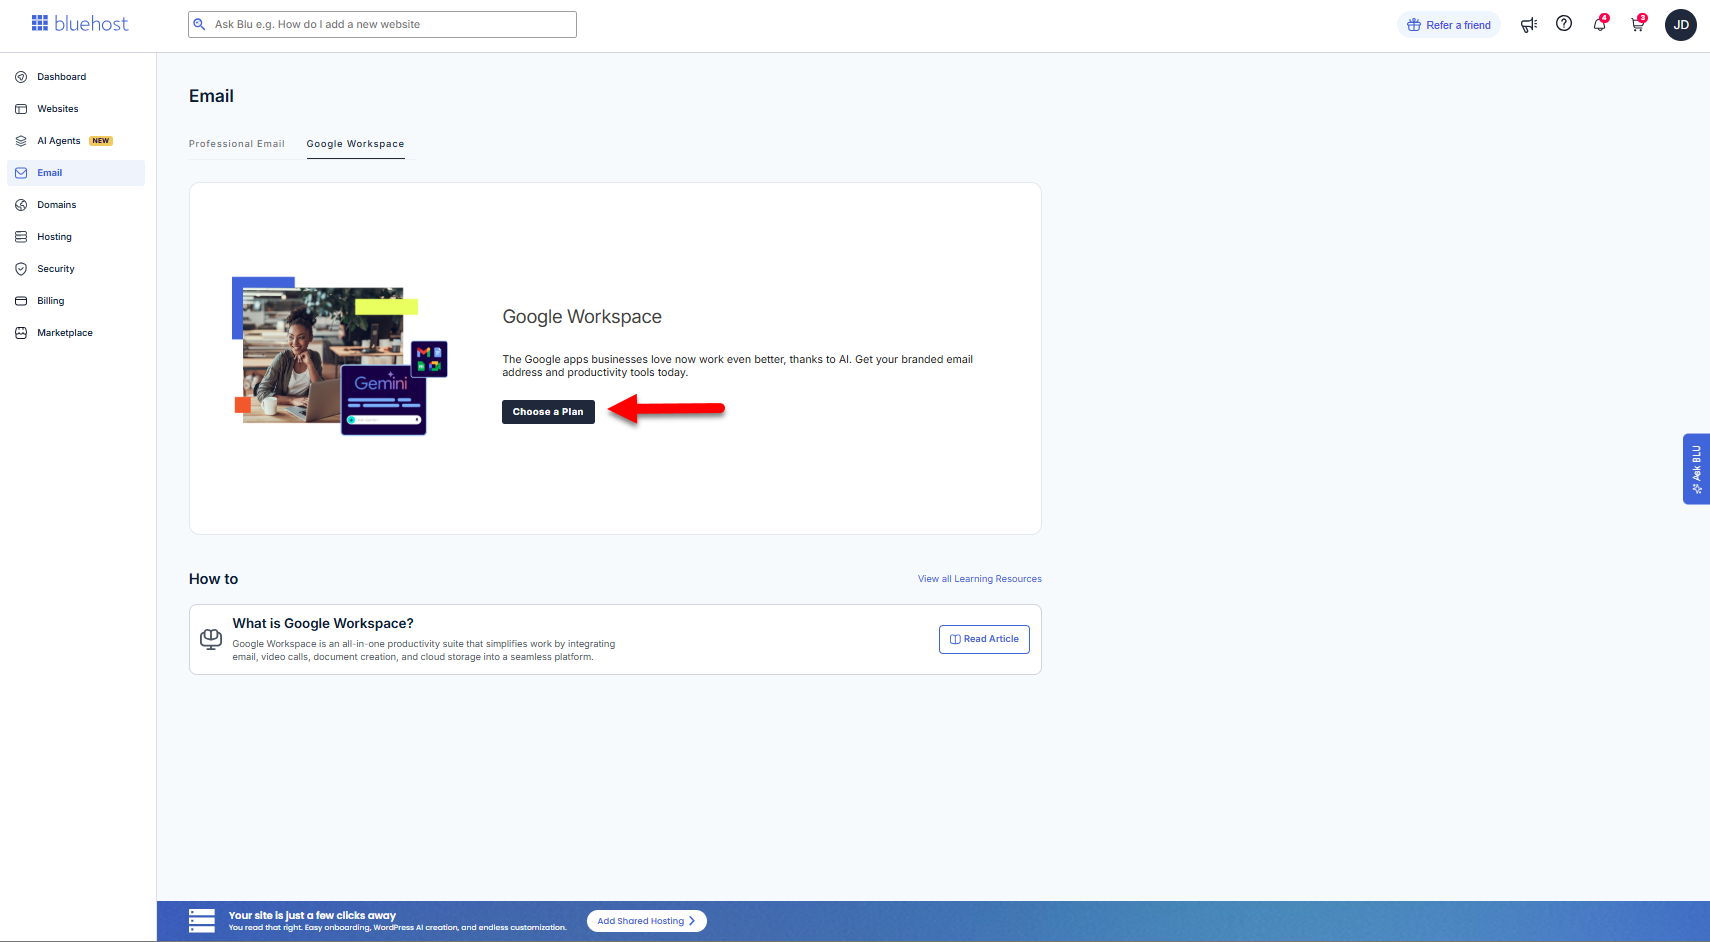Select the Google Workspace tab
The image size is (1710, 942).
[x=355, y=144]
